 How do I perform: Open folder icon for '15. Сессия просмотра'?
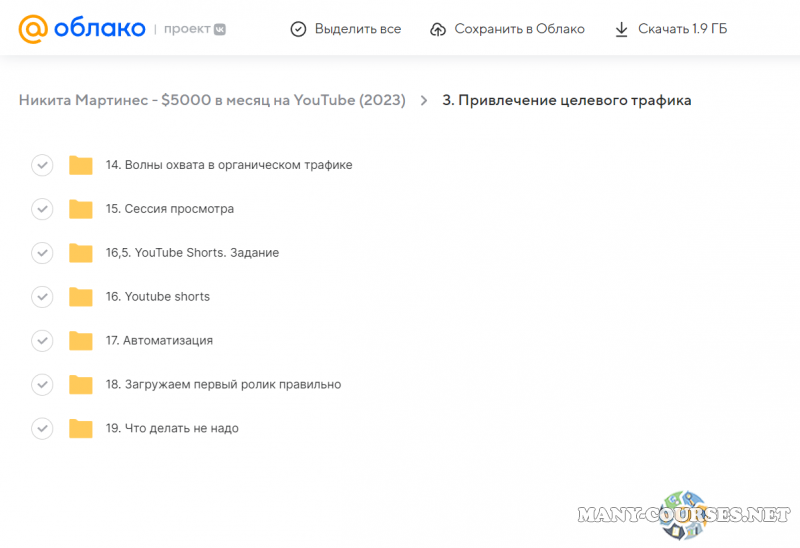81,209
